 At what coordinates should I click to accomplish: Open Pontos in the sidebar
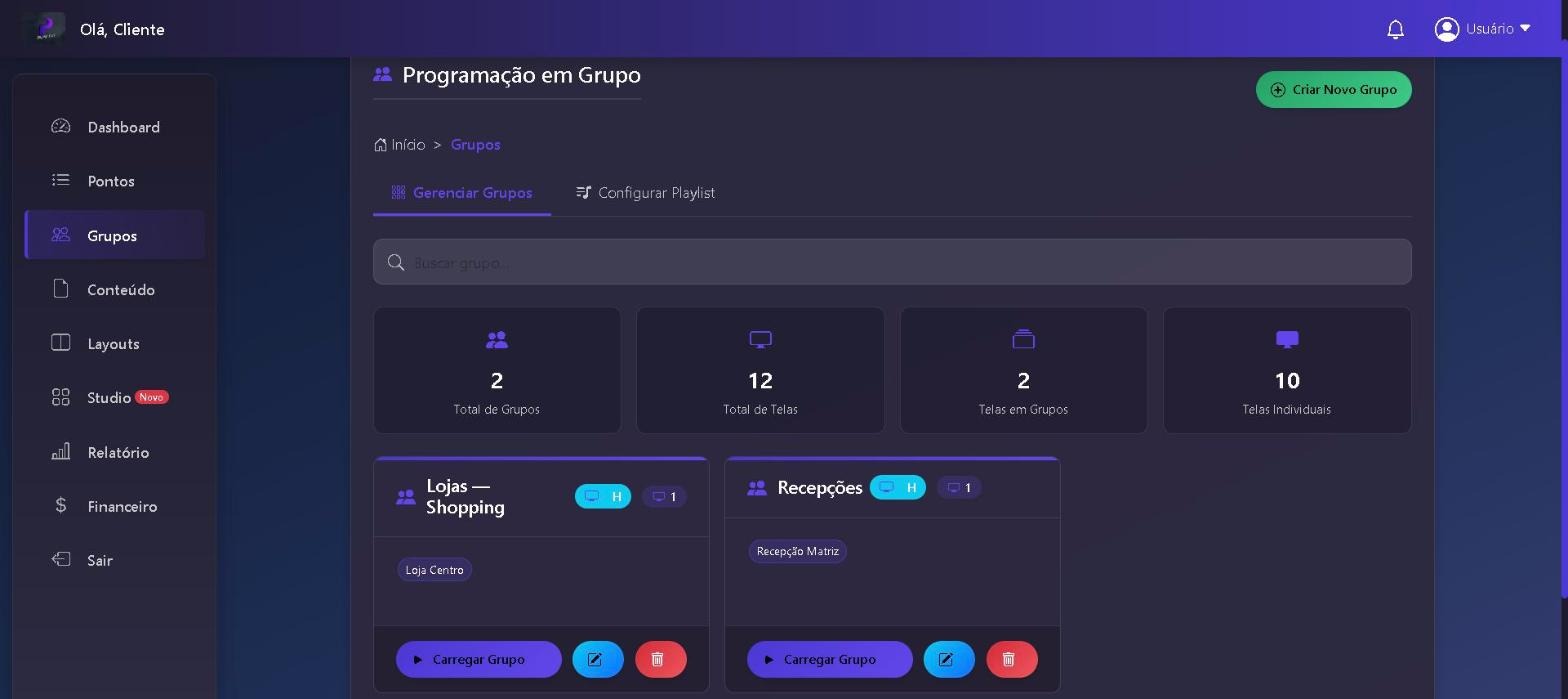(115, 181)
